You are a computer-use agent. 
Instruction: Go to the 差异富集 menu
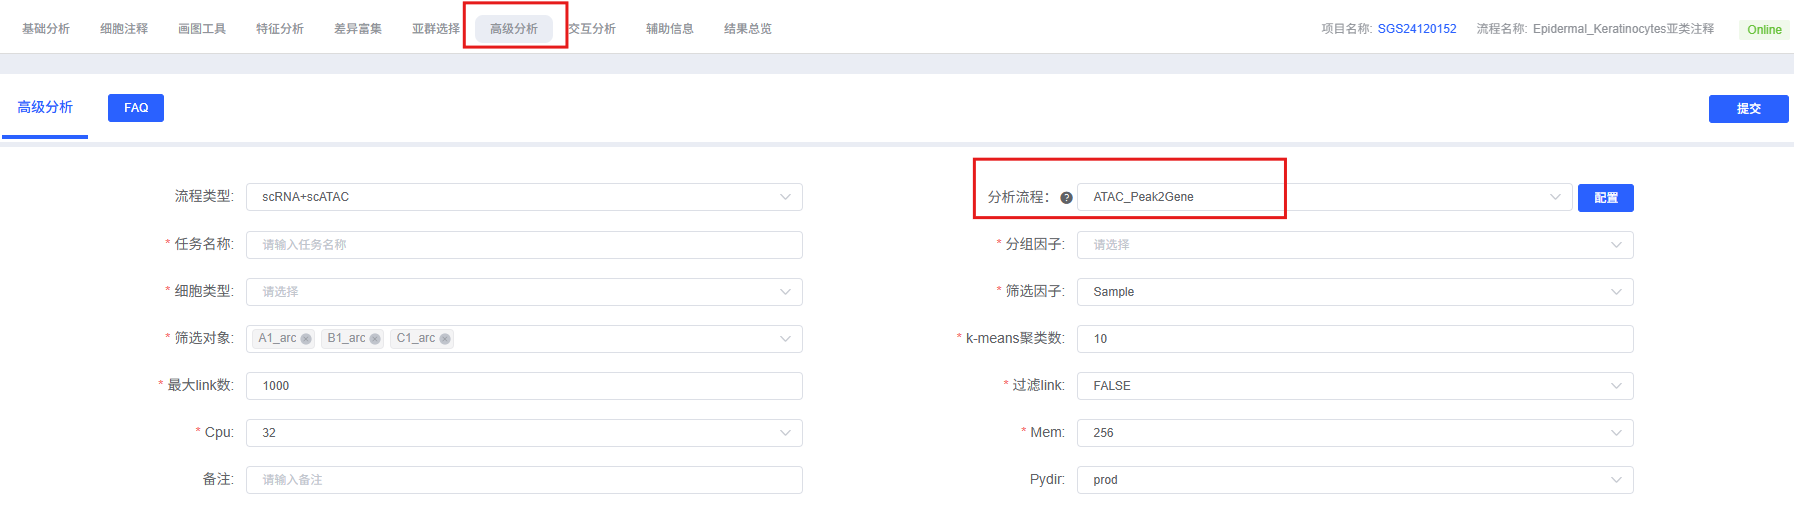point(358,29)
